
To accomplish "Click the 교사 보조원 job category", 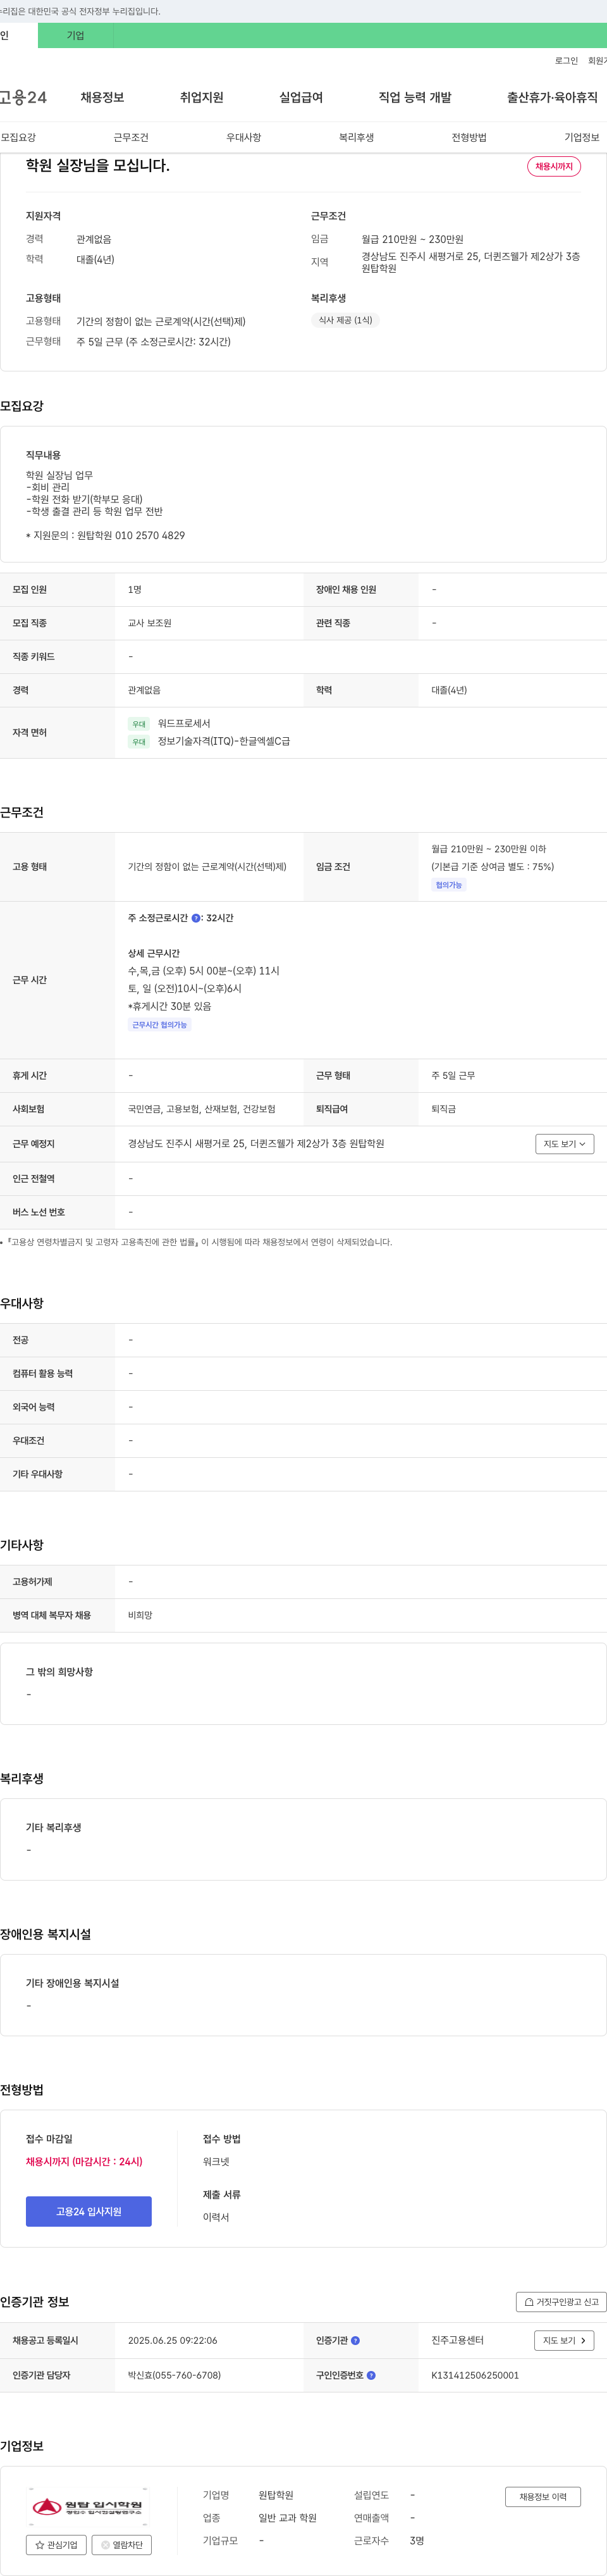I will coord(150,623).
